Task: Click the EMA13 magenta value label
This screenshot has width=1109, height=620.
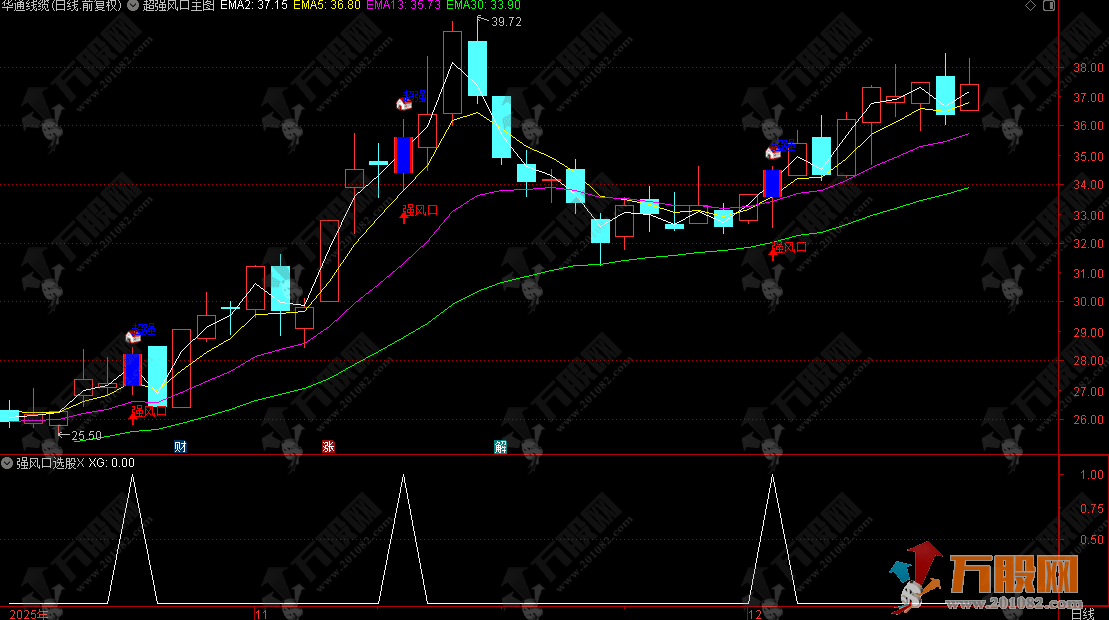Action: pyautogui.click(x=413, y=6)
